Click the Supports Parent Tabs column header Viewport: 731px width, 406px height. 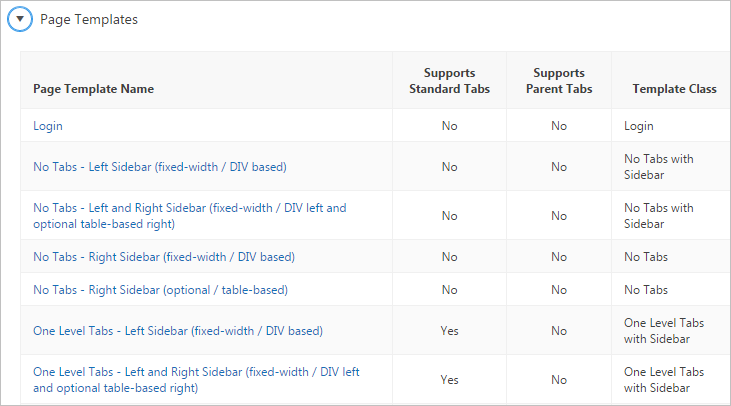click(x=559, y=81)
